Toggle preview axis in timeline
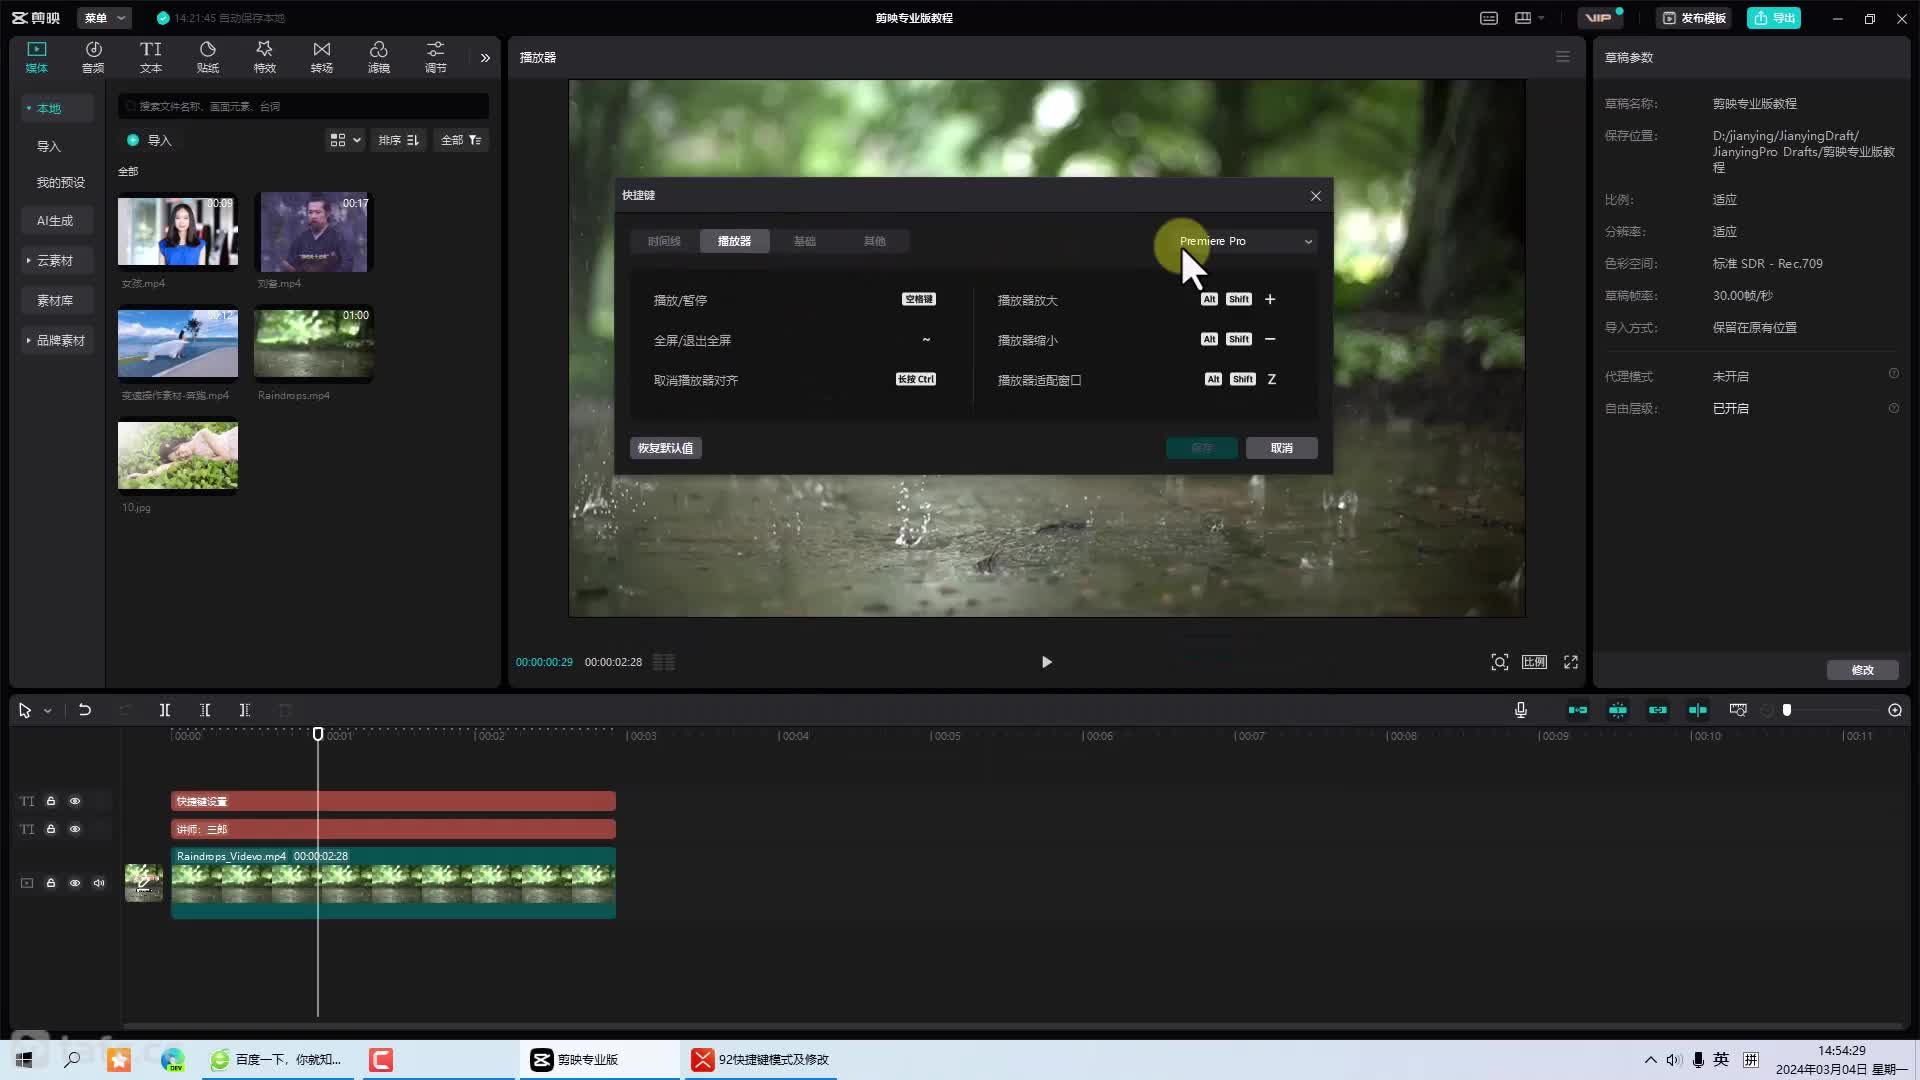 point(1698,710)
